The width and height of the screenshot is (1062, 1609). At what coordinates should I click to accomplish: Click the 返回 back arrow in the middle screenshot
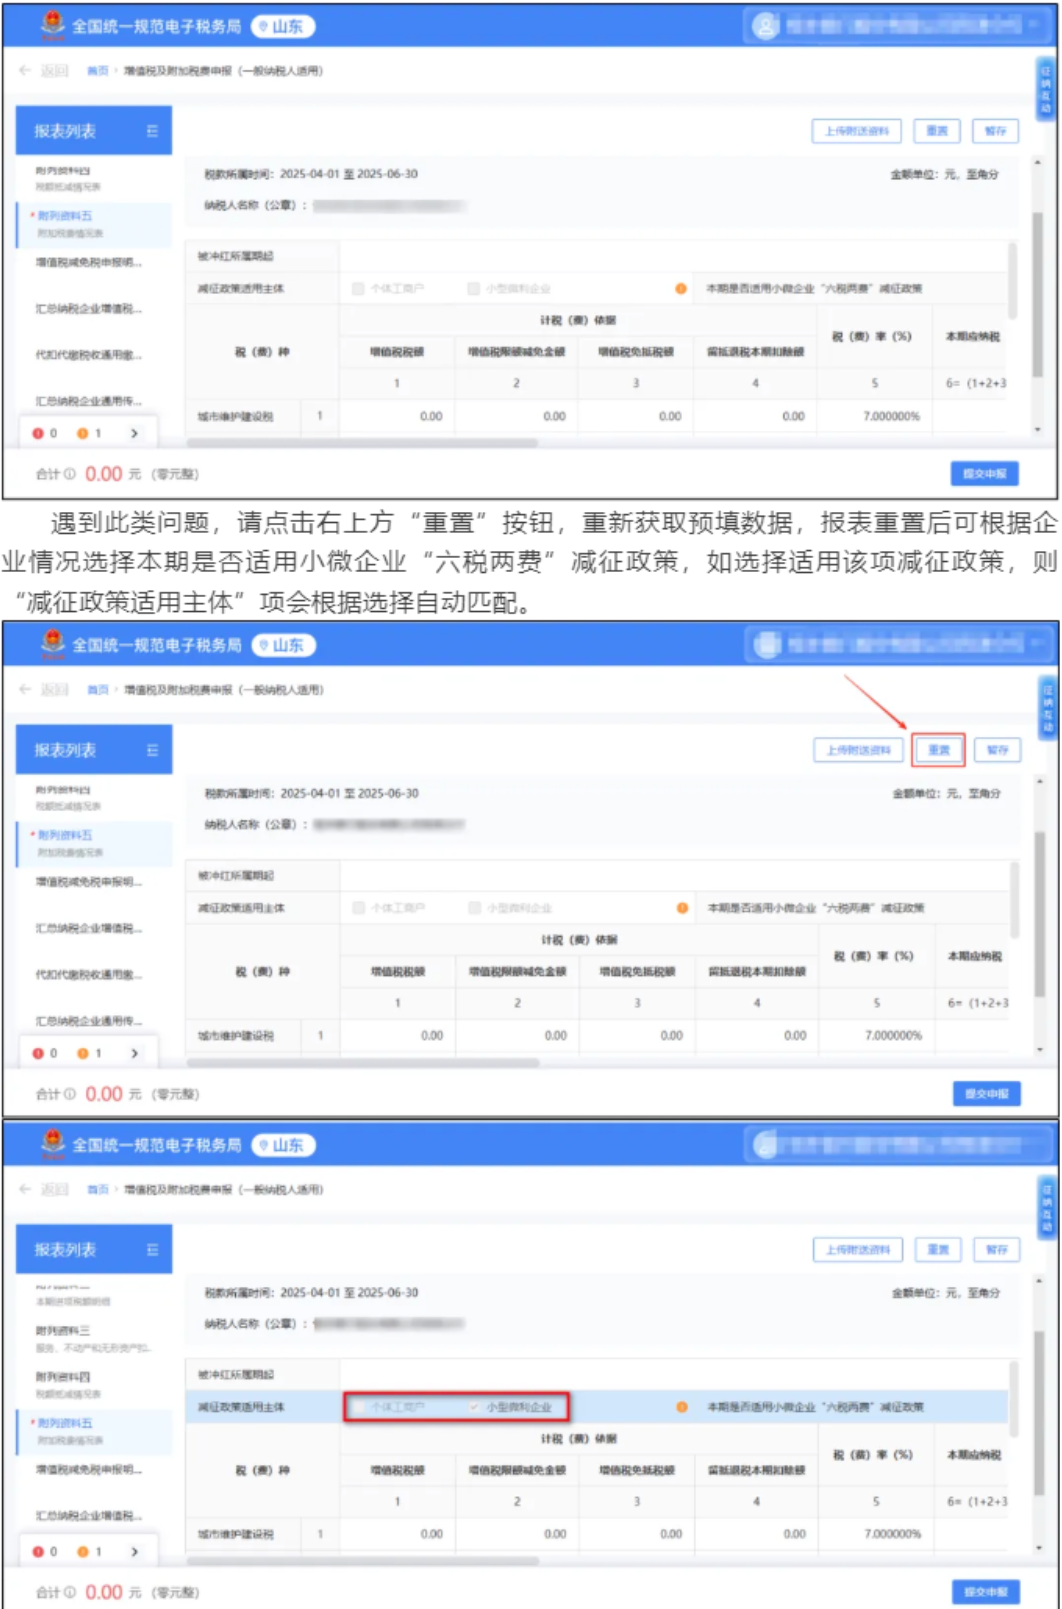[26, 690]
